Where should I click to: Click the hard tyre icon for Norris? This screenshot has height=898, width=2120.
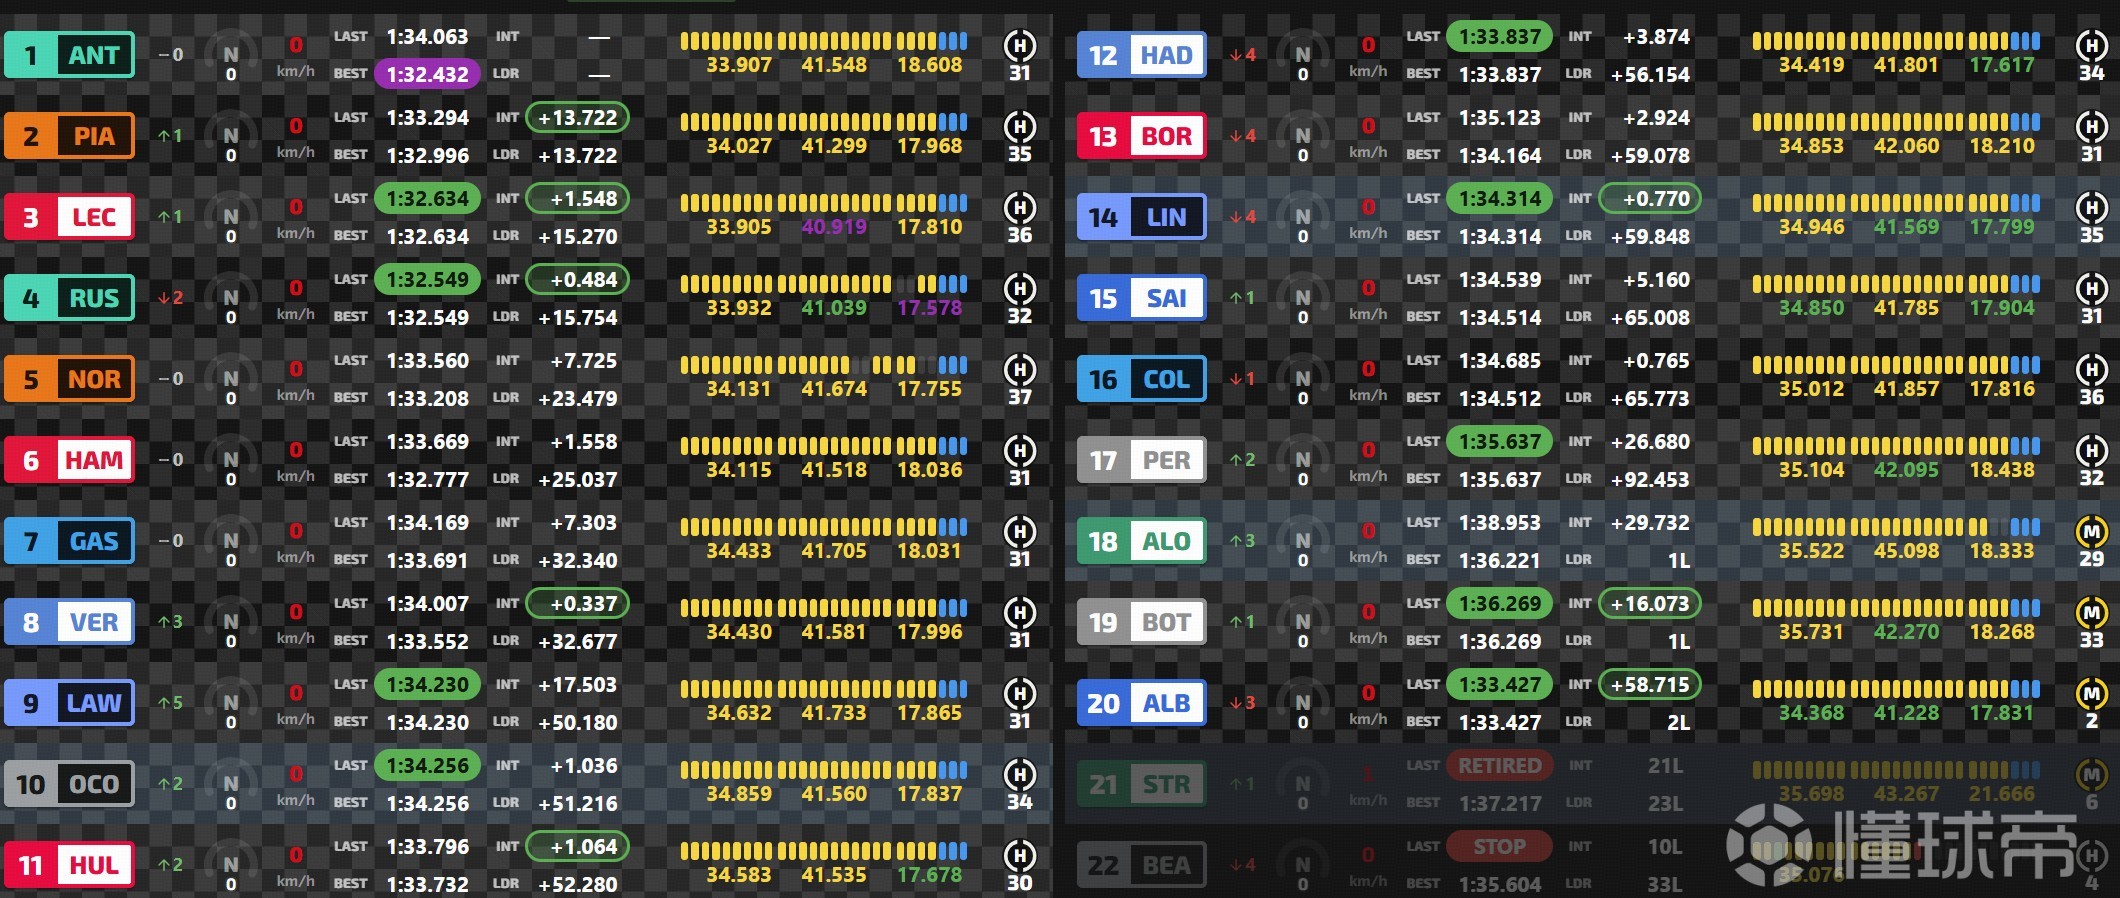(x=1019, y=369)
